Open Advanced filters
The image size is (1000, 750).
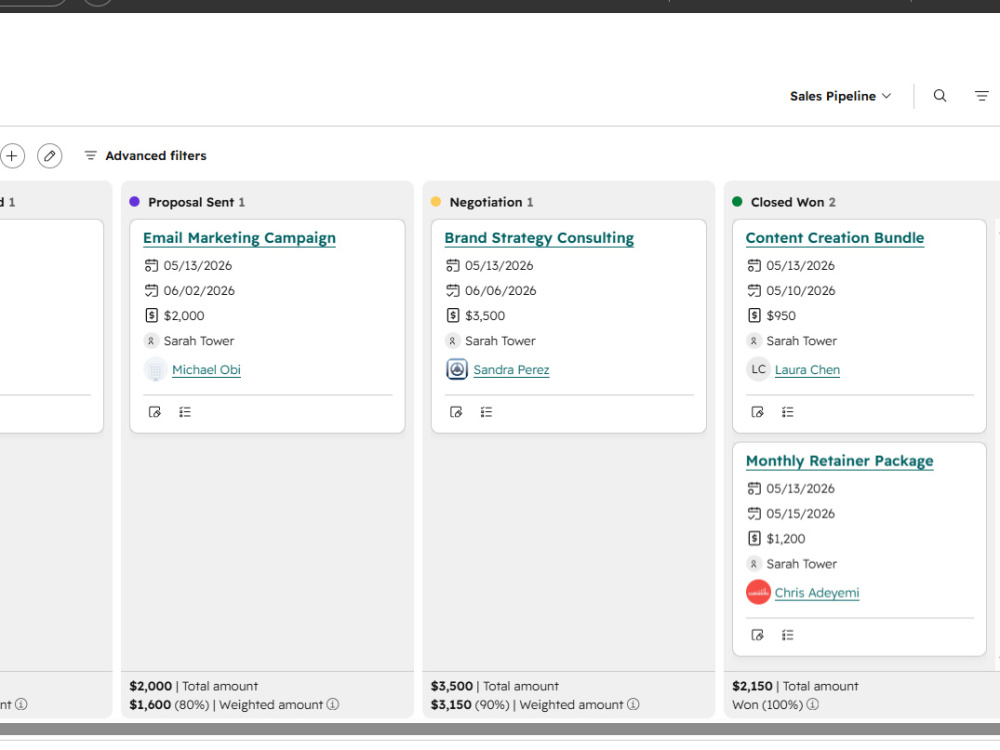[145, 156]
